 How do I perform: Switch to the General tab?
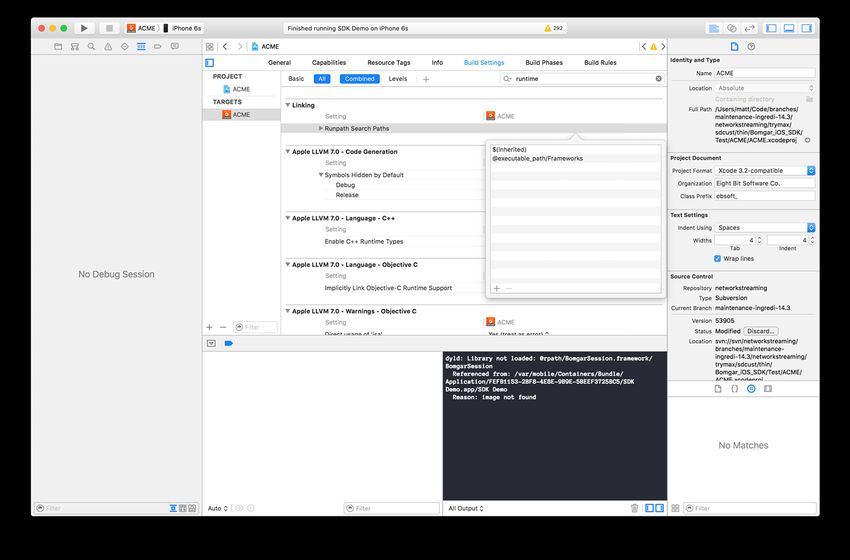pos(279,63)
